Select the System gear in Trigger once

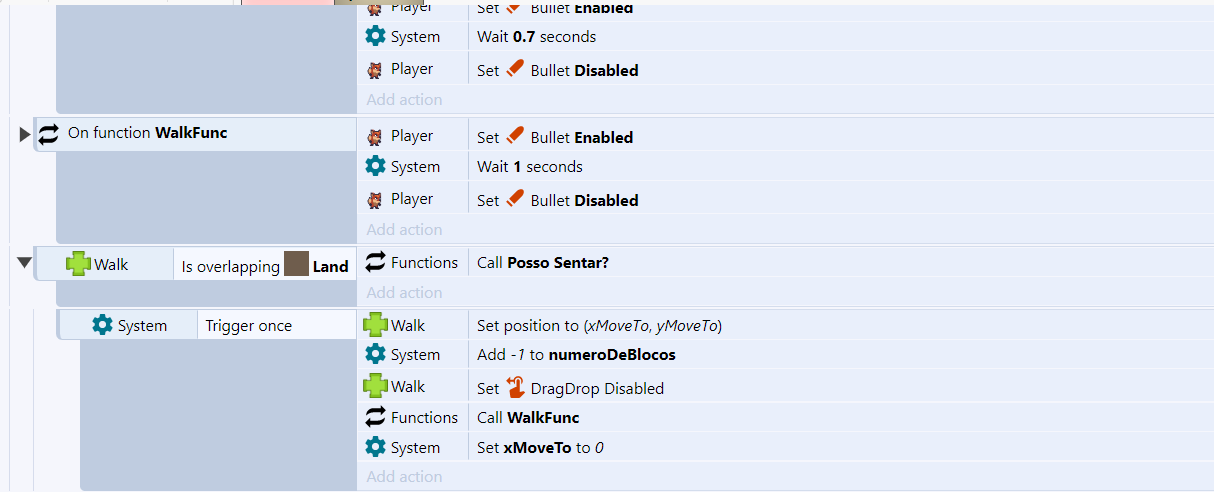click(x=102, y=325)
